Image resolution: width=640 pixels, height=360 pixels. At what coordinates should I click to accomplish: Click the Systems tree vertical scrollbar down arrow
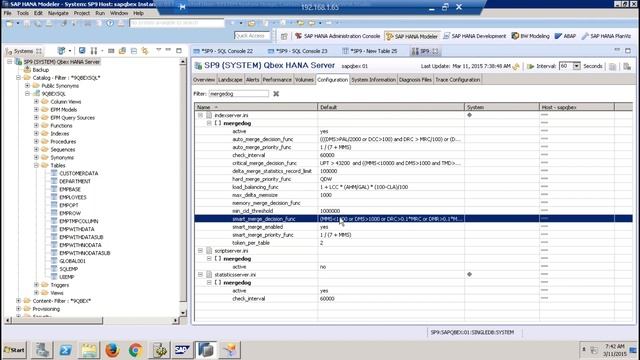183,313
